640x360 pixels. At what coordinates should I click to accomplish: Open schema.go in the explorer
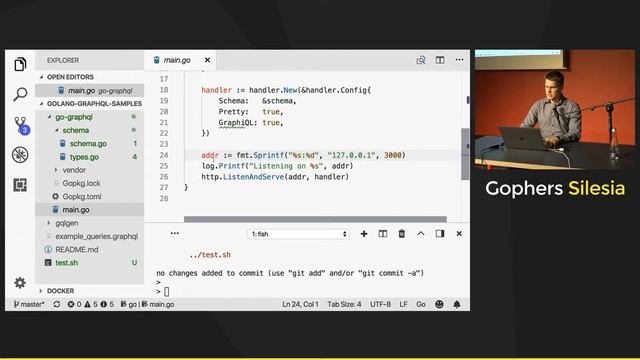tap(90, 144)
